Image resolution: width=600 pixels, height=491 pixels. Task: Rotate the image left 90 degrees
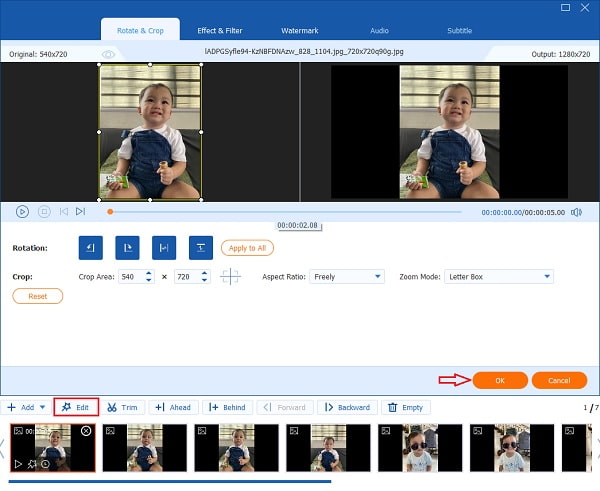pyautogui.click(x=91, y=248)
